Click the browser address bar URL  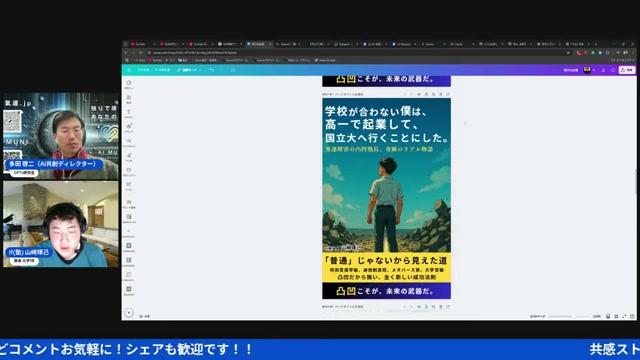194,53
